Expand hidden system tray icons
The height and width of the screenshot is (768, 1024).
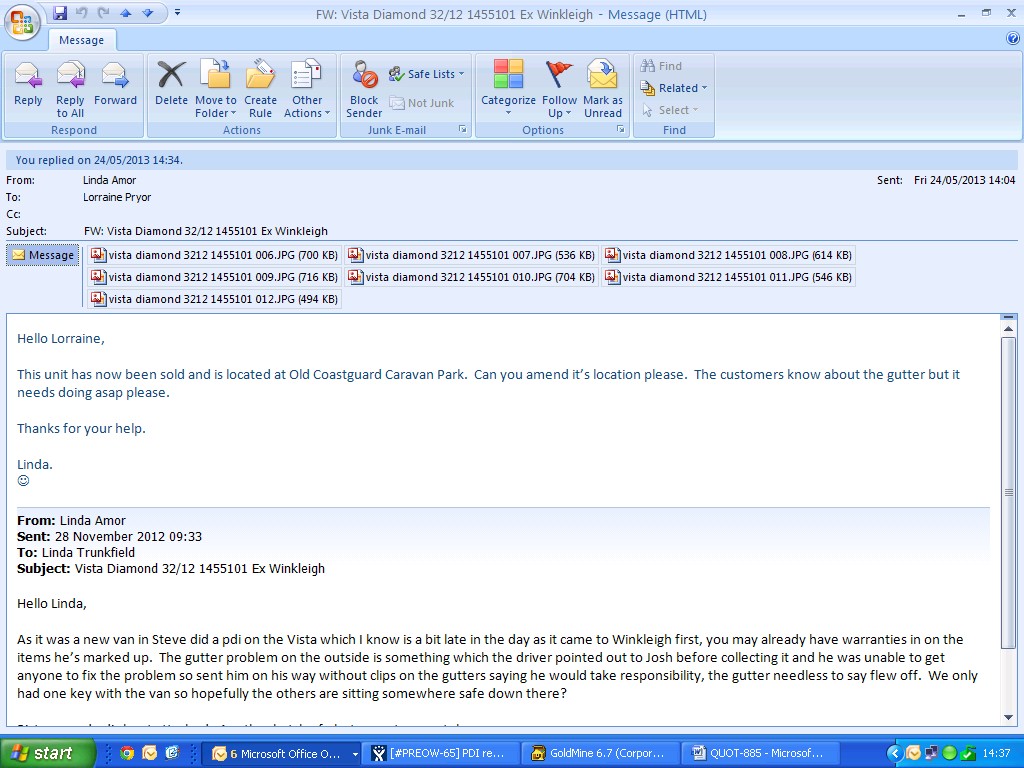tap(894, 754)
